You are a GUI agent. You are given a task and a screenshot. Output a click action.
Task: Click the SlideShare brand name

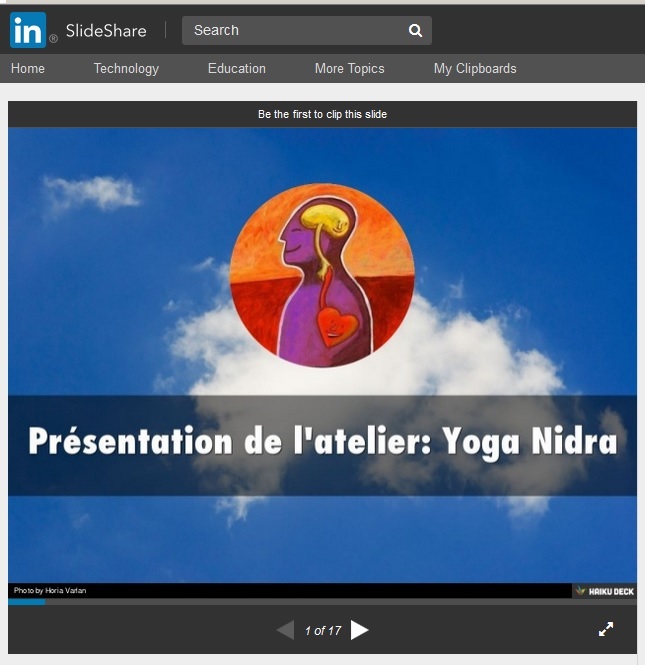106,31
